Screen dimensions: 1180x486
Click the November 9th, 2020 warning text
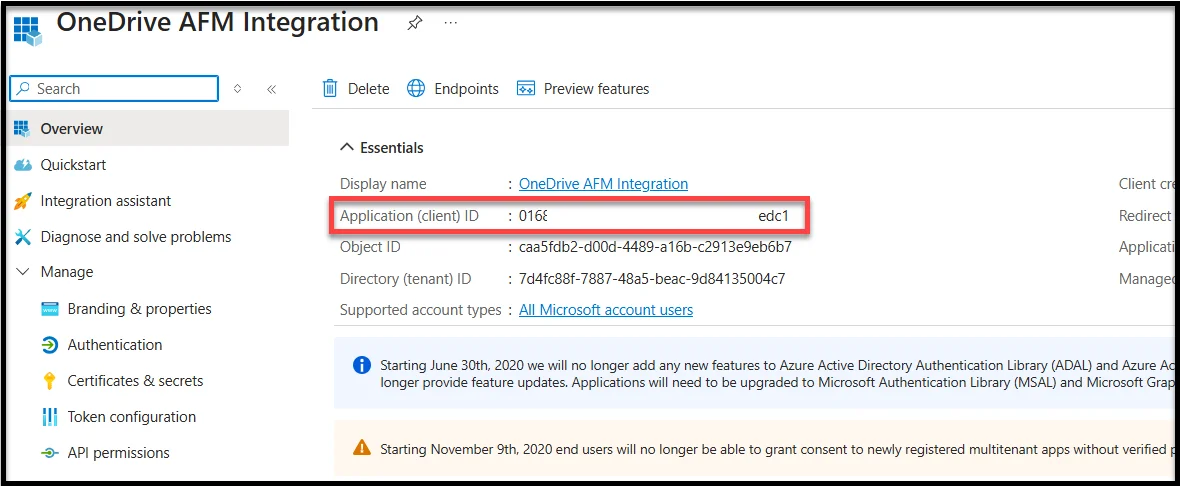(777, 450)
